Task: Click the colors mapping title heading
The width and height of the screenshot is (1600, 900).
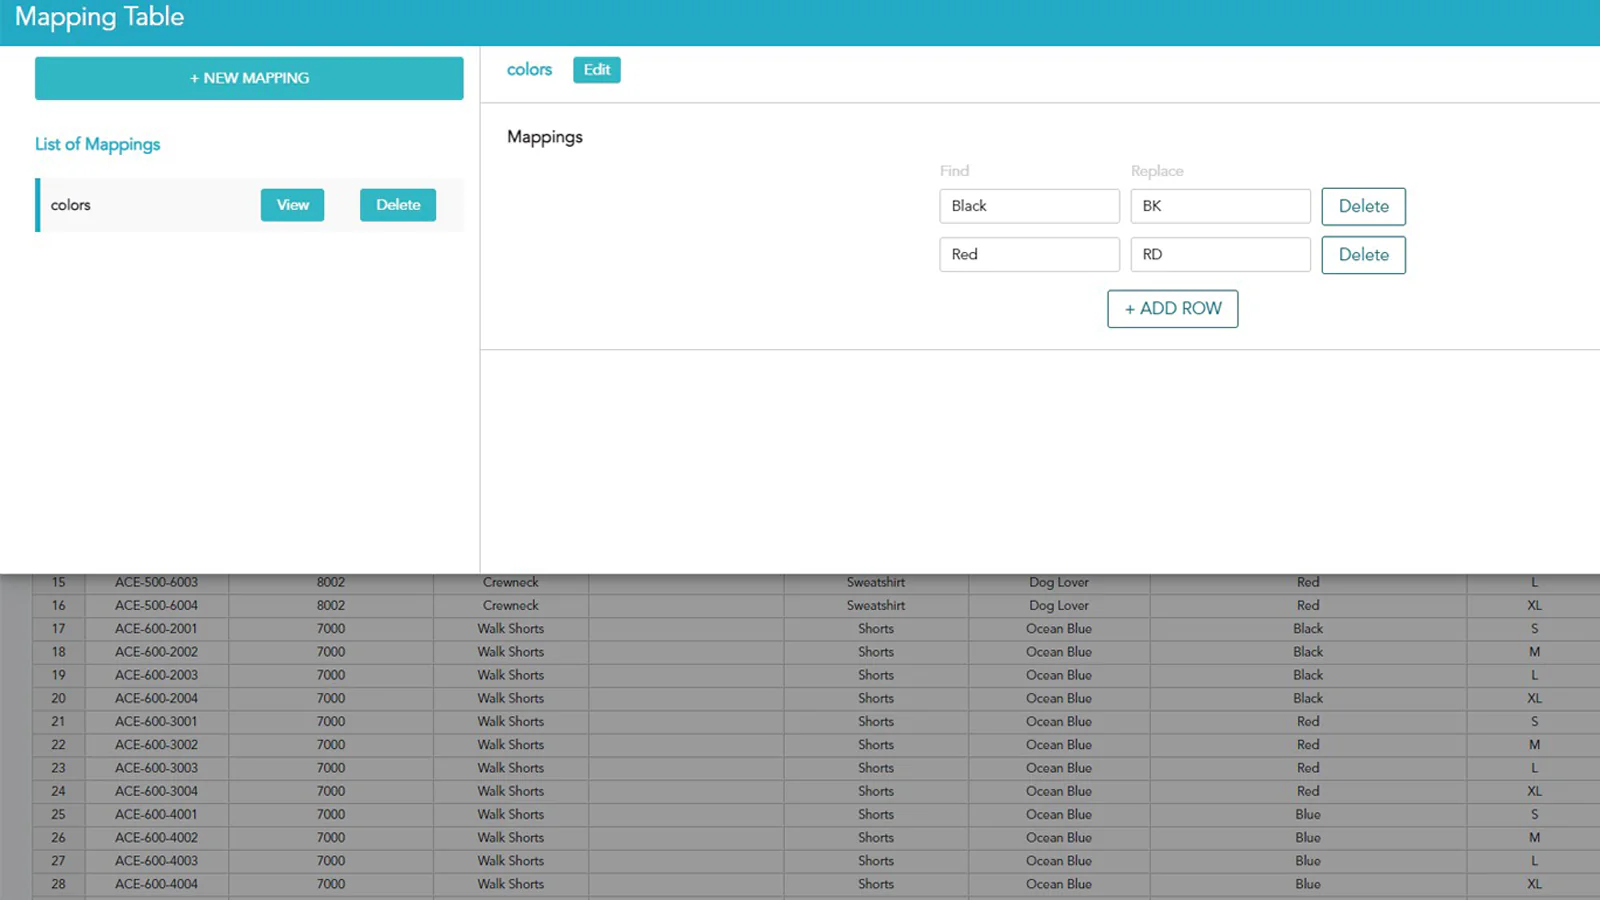Action: coord(529,70)
